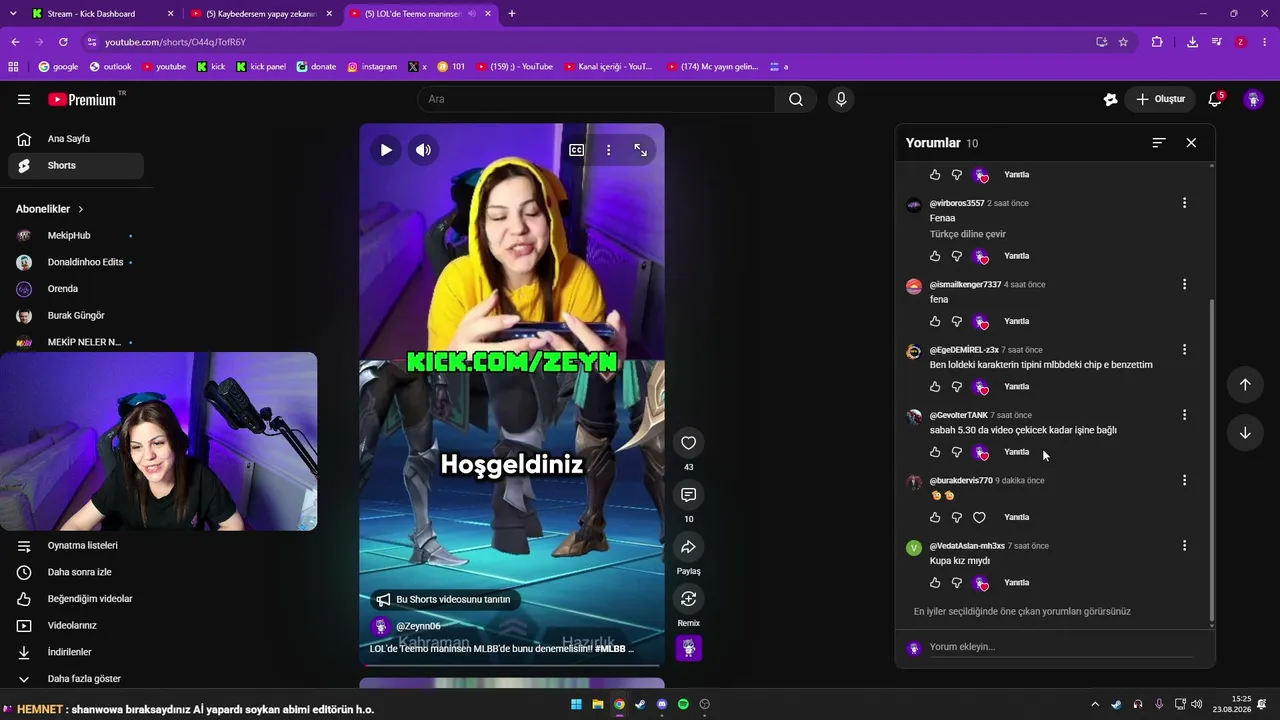Dislike the comment by @VedatAslan-mh3xs

pyautogui.click(x=957, y=583)
